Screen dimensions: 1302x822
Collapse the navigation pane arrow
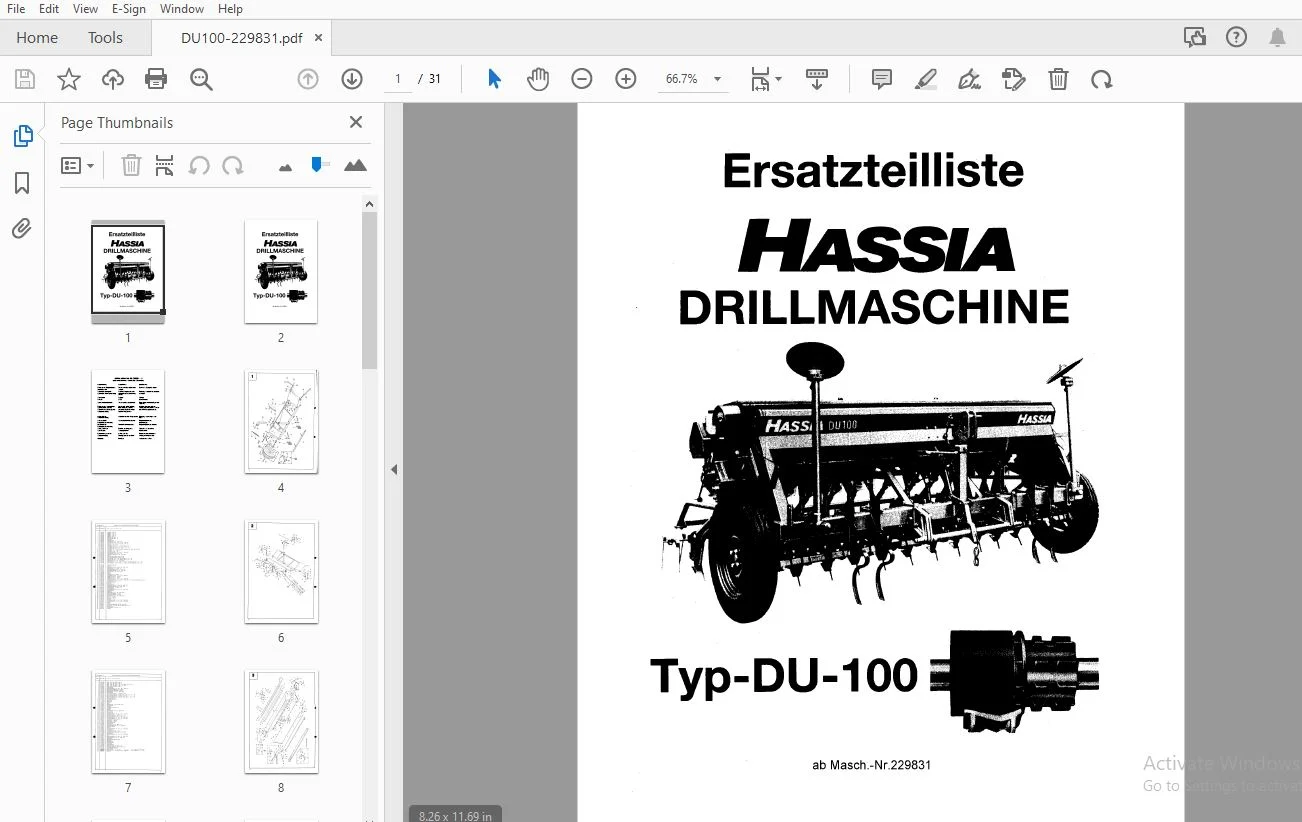(x=394, y=469)
